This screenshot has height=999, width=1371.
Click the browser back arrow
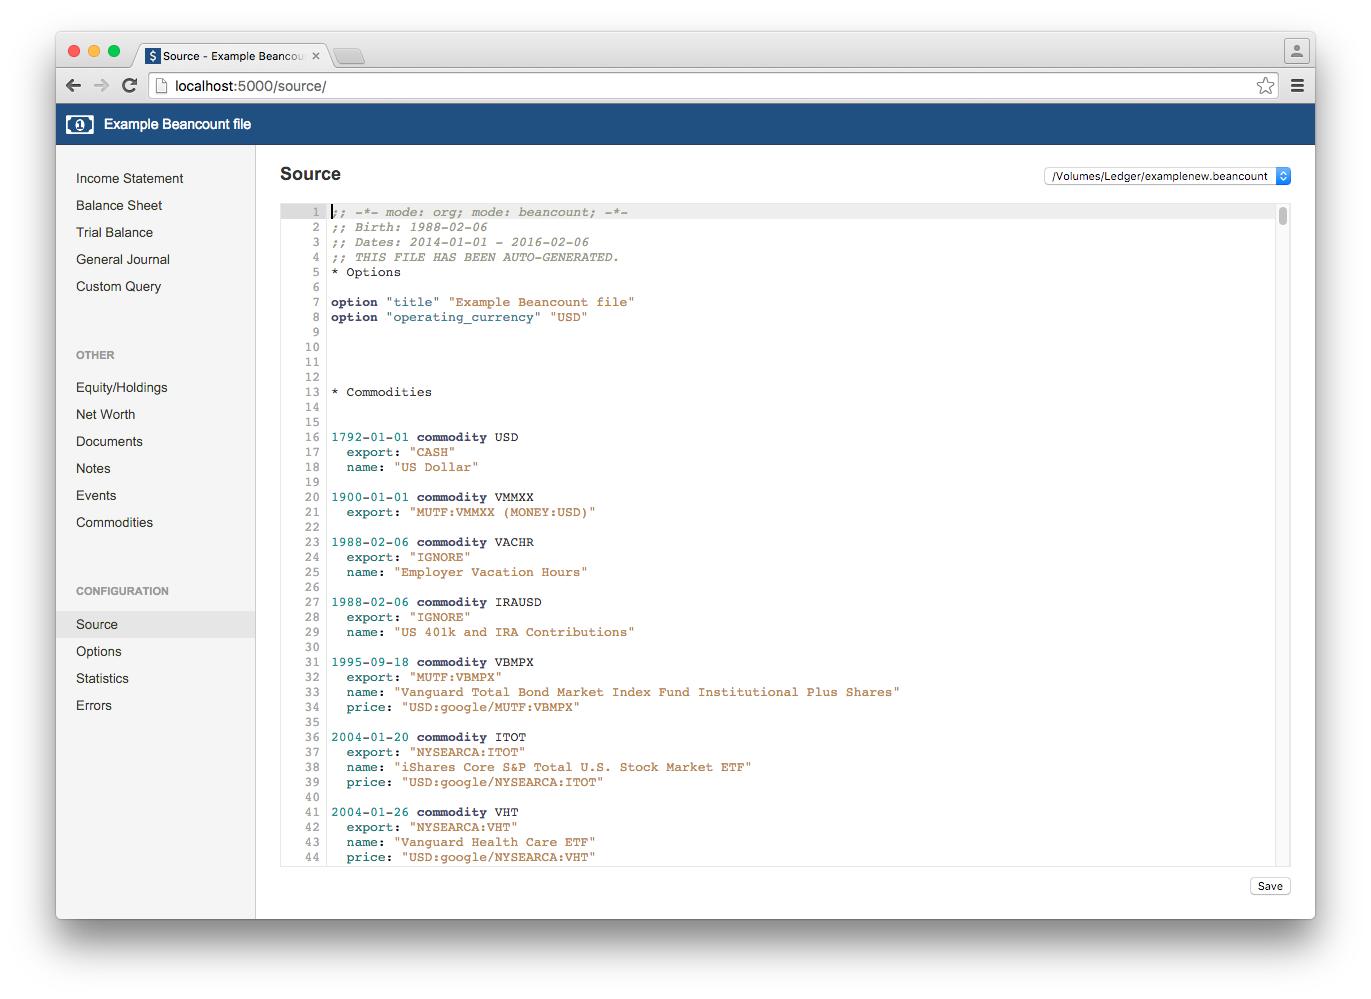coord(73,86)
